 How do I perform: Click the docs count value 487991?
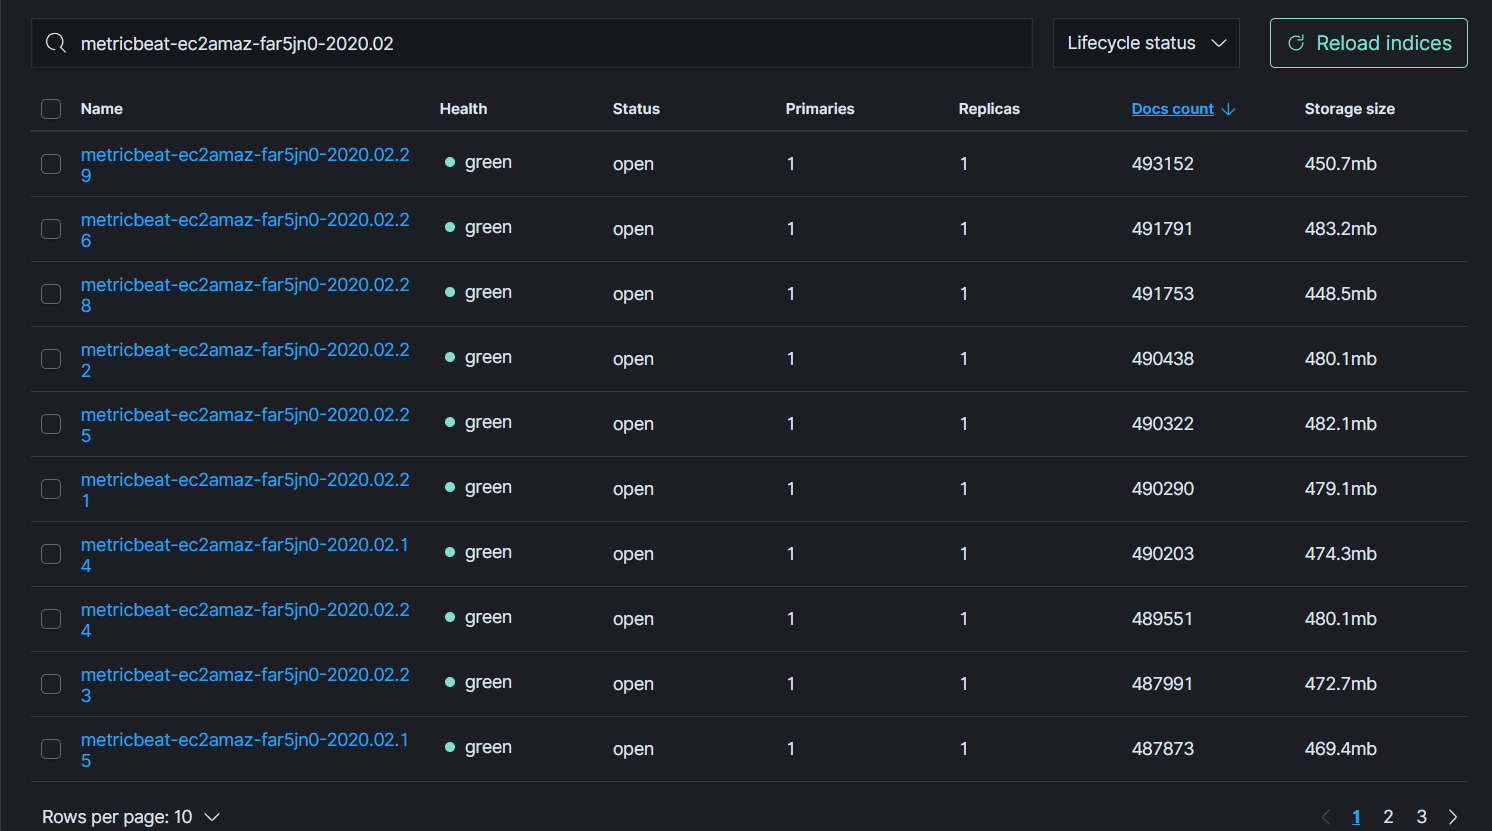[x=1162, y=684]
